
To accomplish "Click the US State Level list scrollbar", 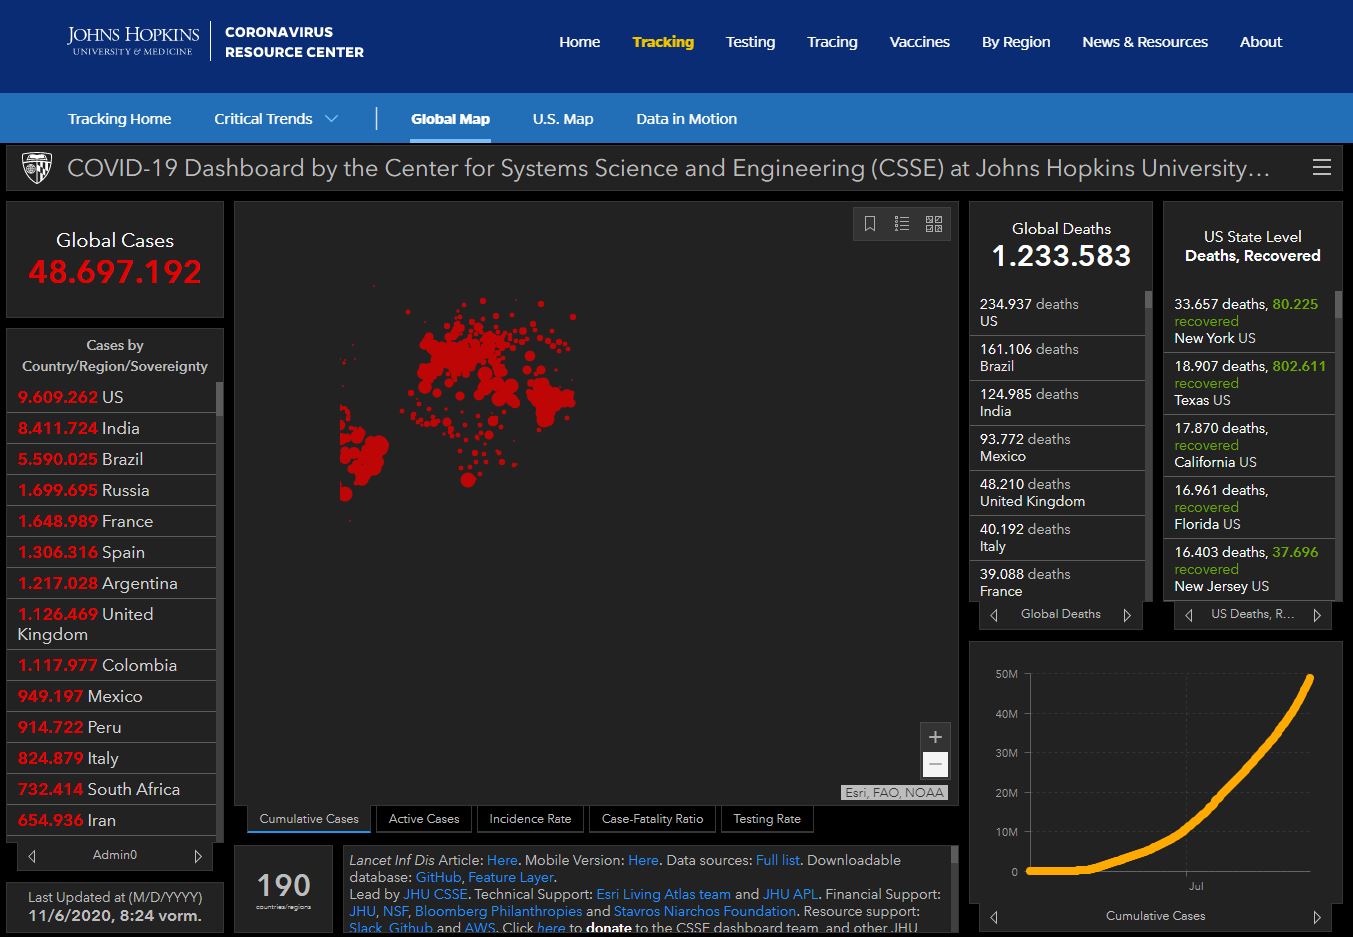I will (1339, 304).
